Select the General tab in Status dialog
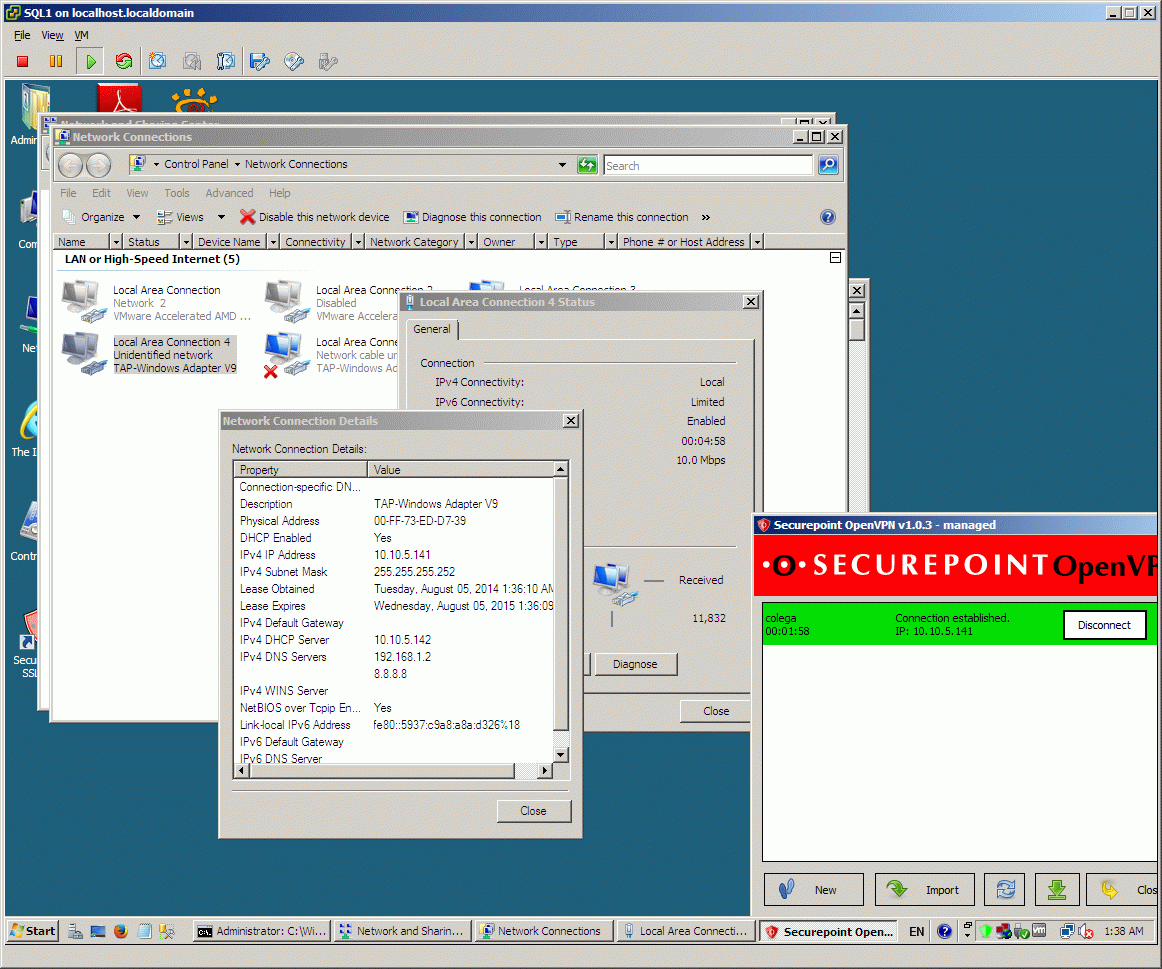Image resolution: width=1162 pixels, height=969 pixels. pos(431,329)
